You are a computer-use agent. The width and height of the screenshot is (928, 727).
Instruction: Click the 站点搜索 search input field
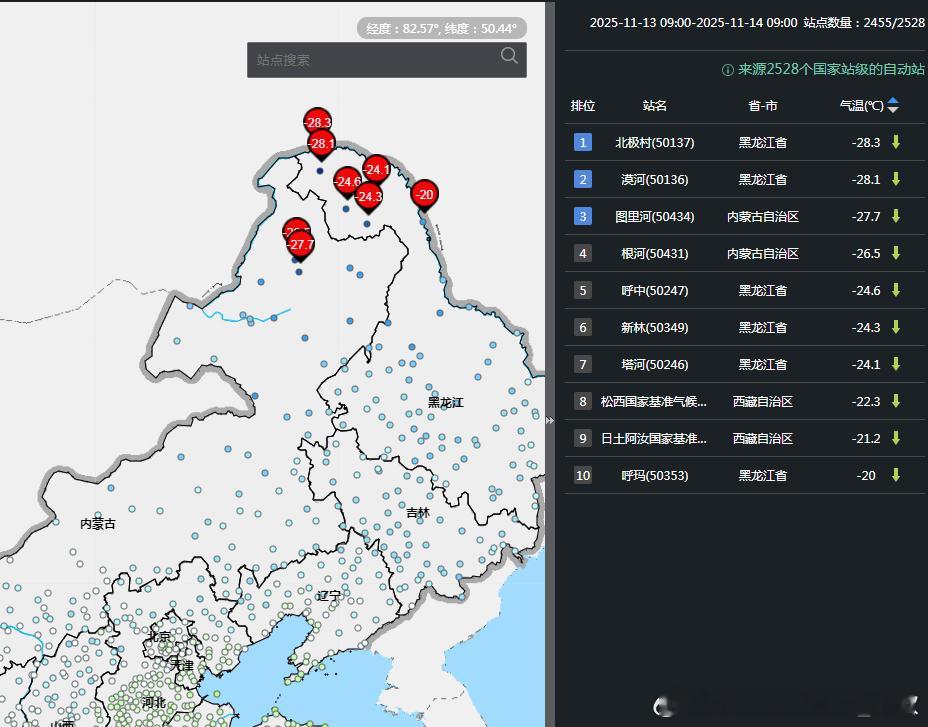(370, 60)
